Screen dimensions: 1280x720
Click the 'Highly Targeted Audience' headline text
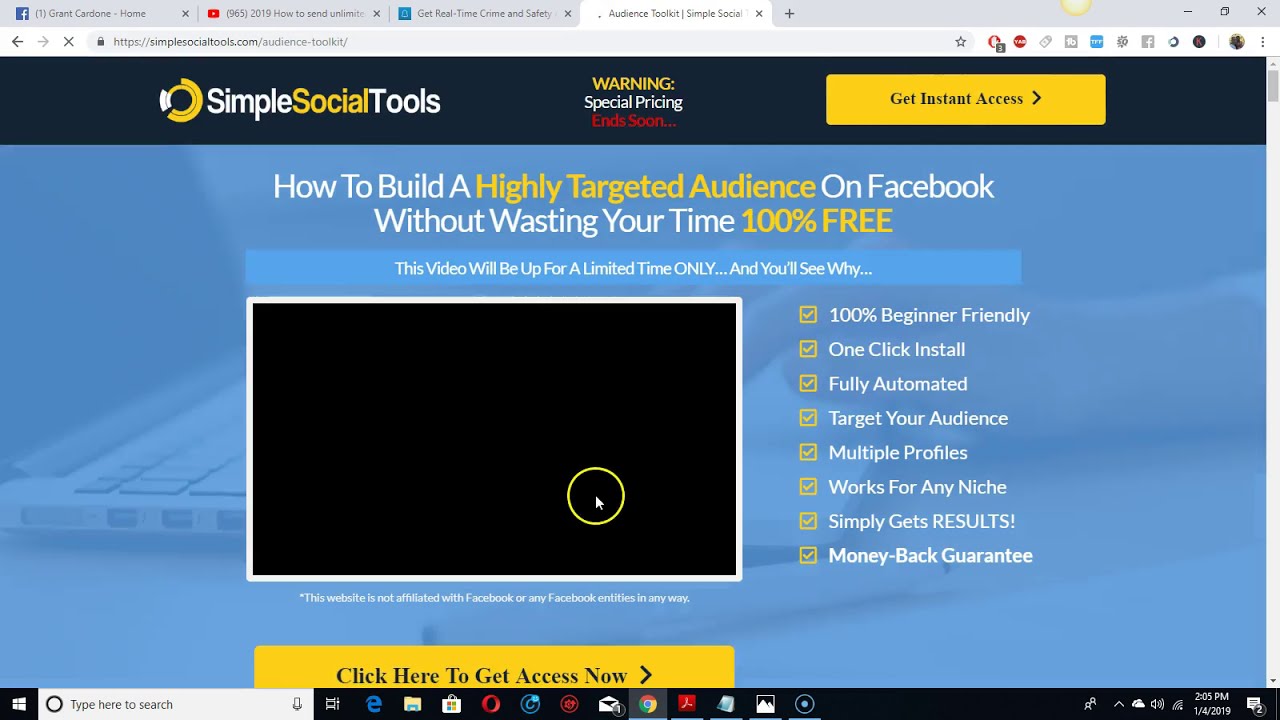click(645, 187)
